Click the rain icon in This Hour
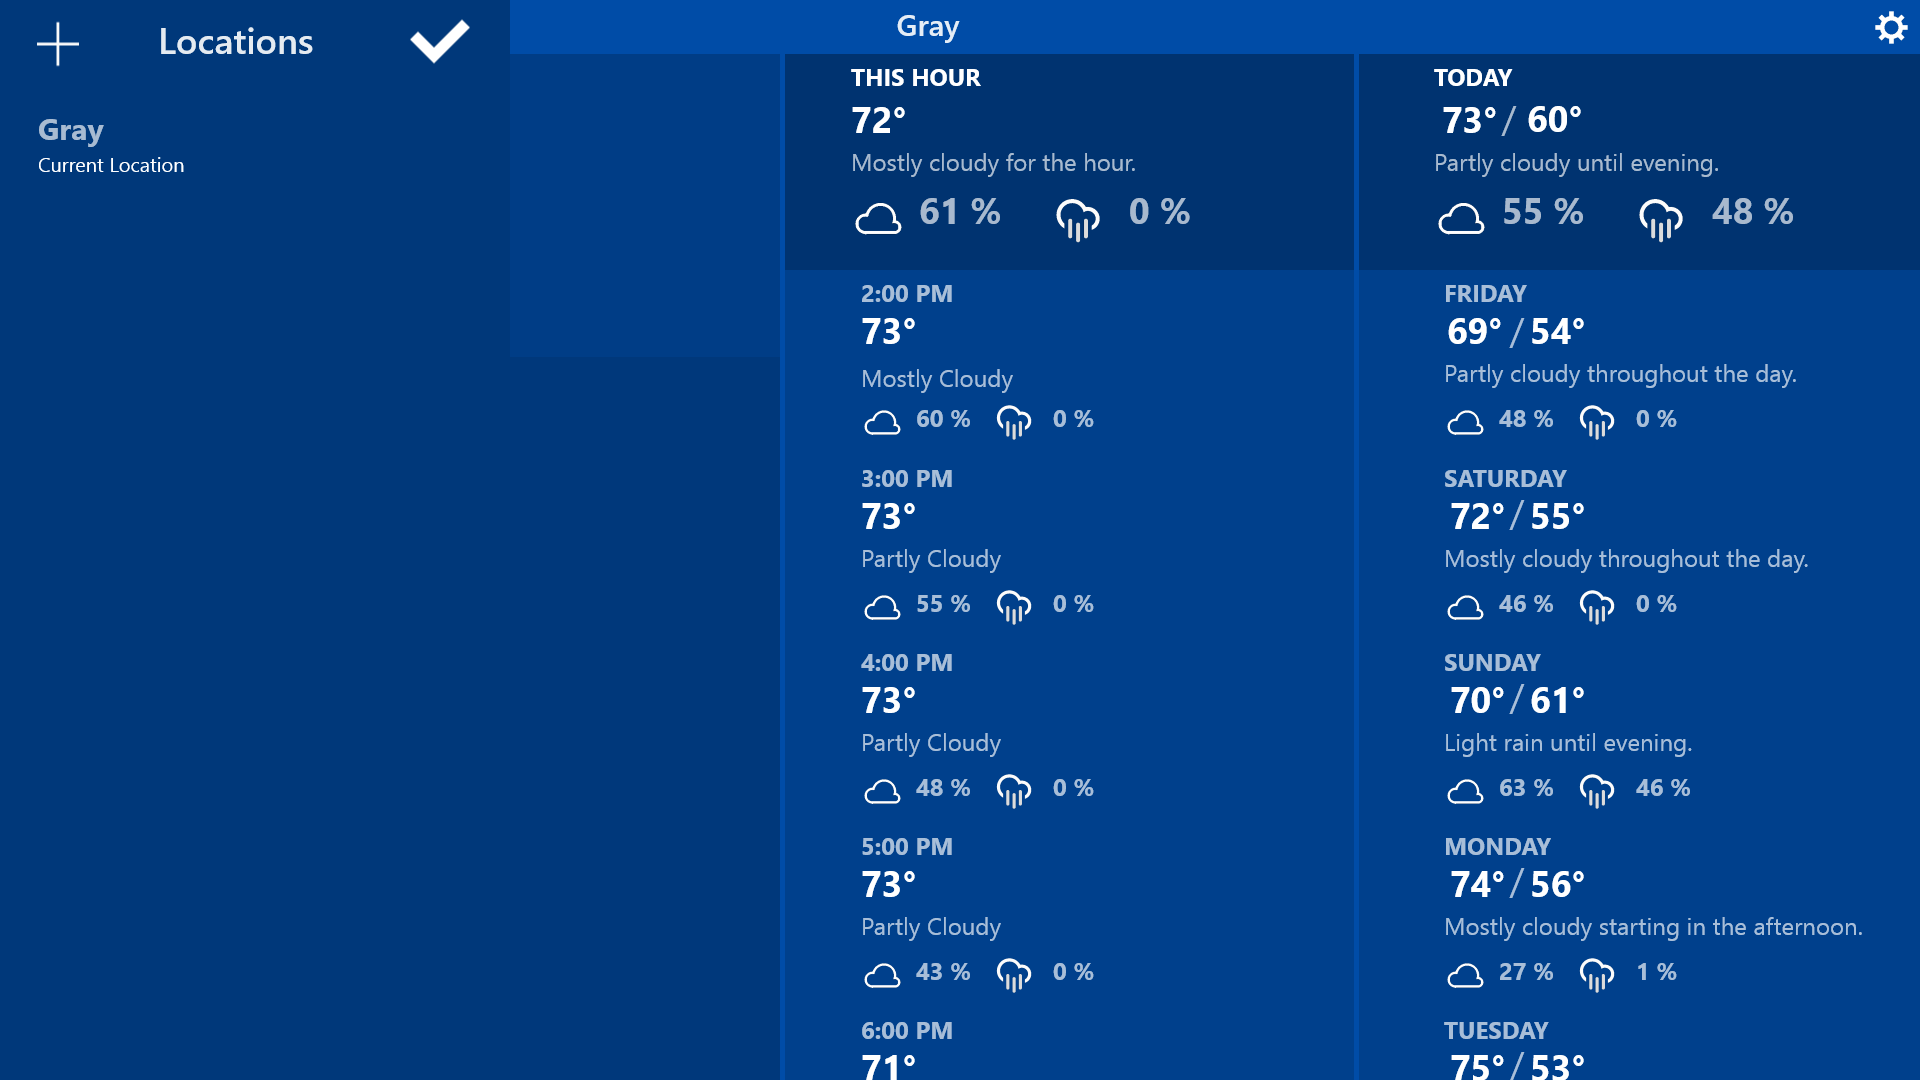This screenshot has height=1080, width=1920. (x=1077, y=219)
